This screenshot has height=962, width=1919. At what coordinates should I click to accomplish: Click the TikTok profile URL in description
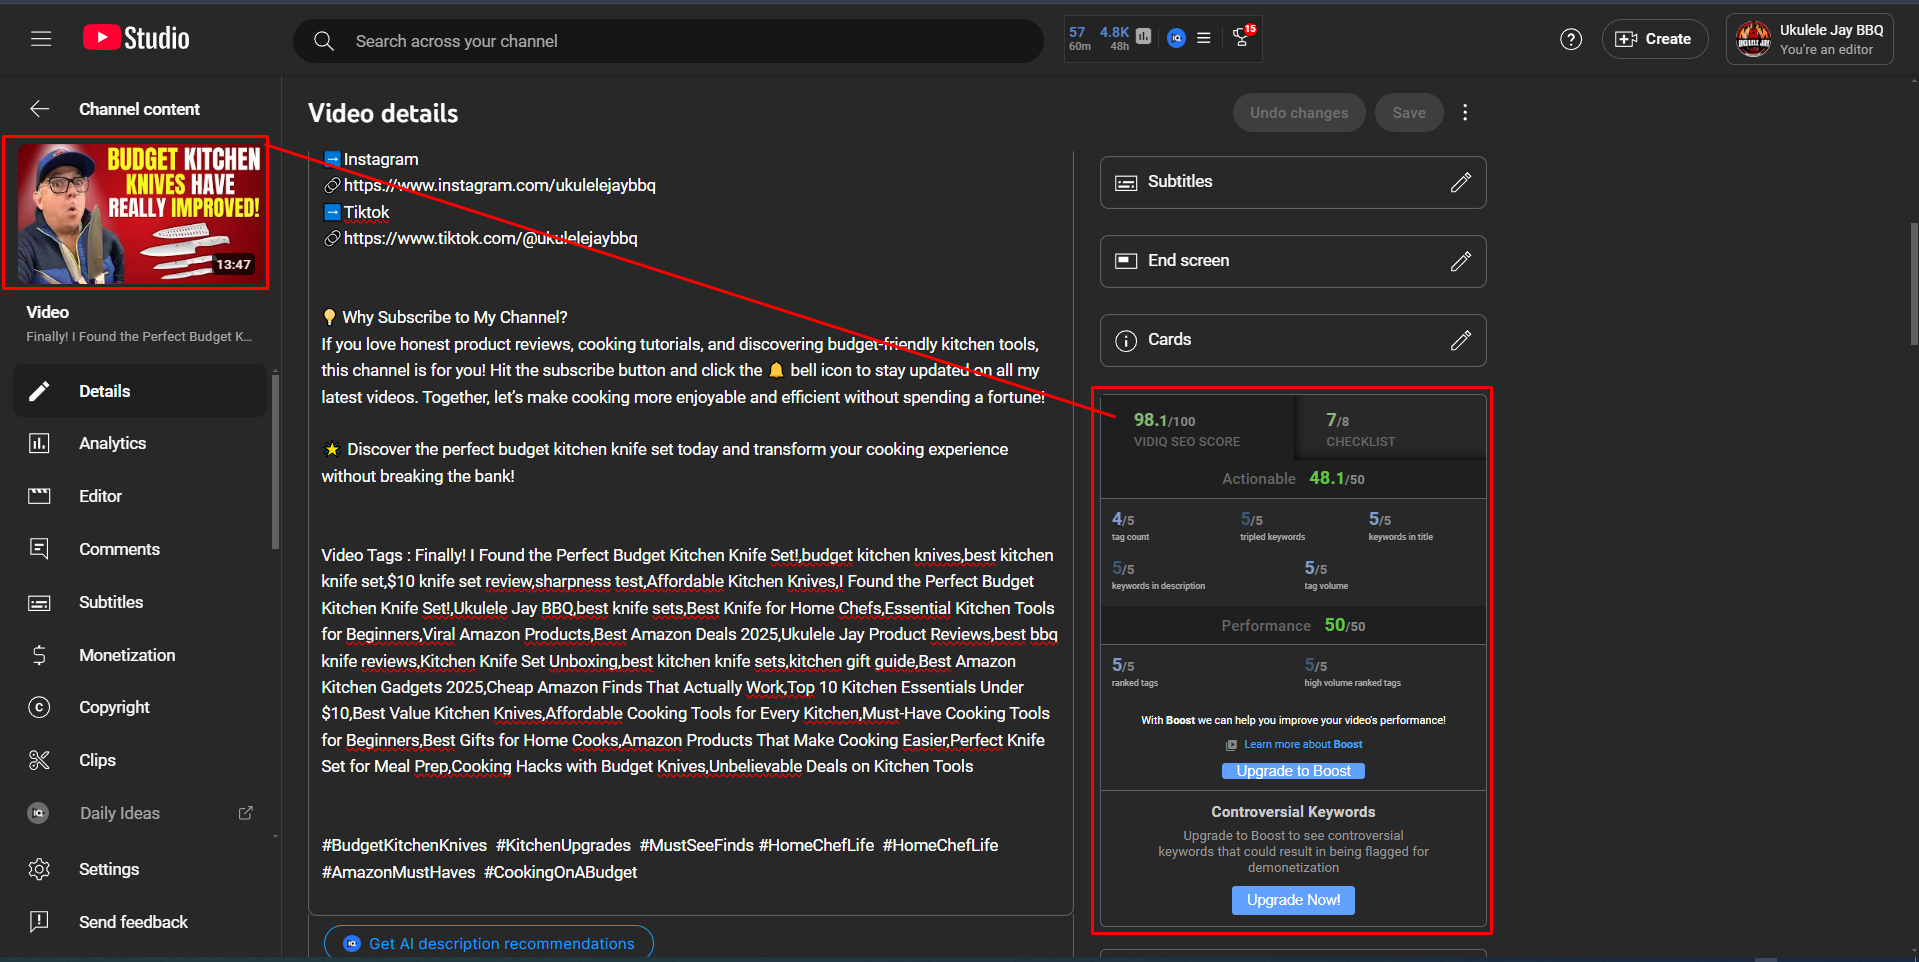click(x=490, y=238)
